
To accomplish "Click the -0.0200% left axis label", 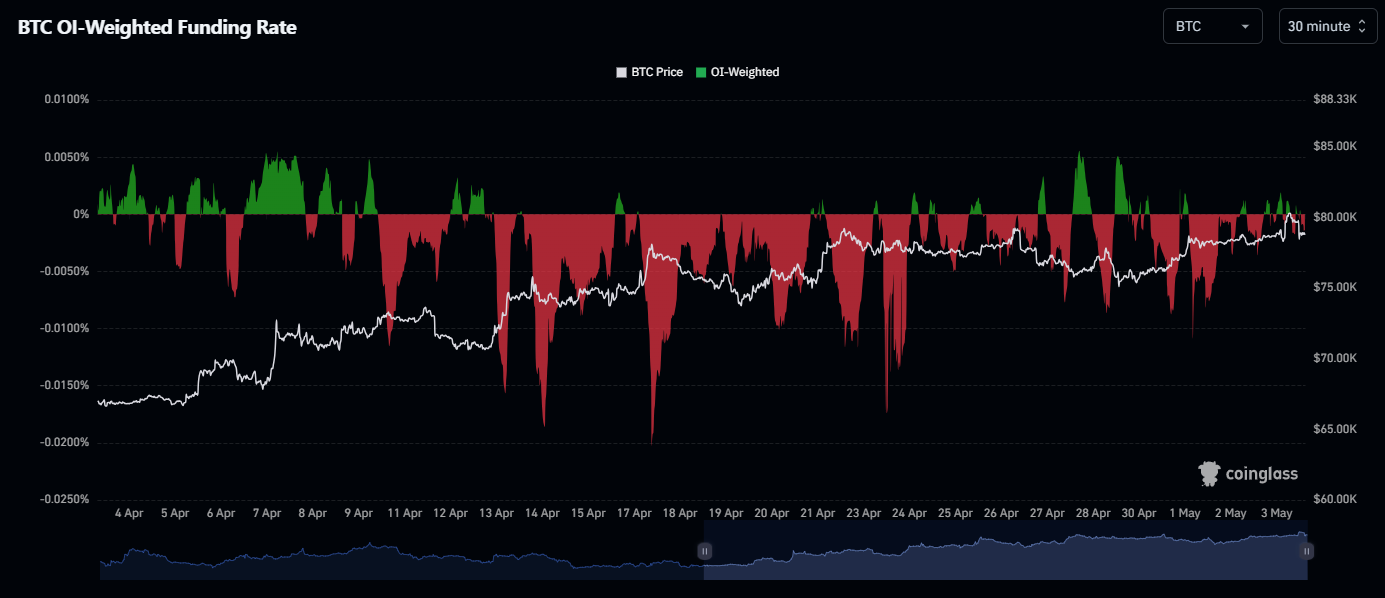I will [x=65, y=442].
